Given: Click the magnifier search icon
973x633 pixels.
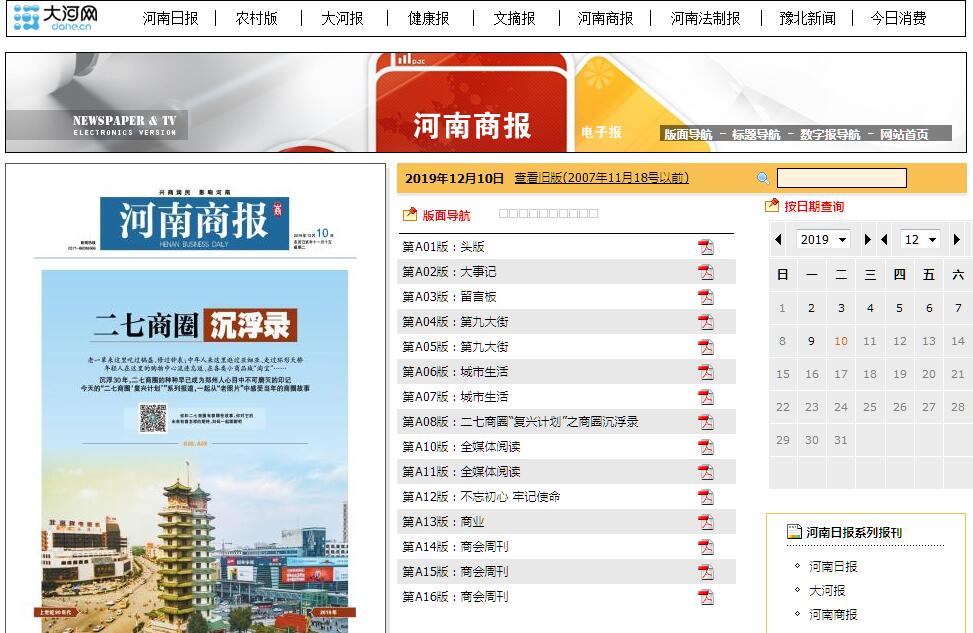Looking at the screenshot, I should pos(763,179).
